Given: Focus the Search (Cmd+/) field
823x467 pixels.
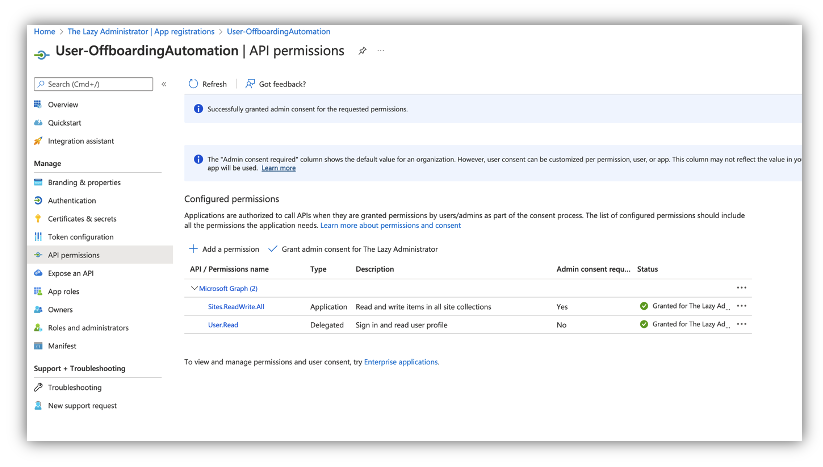Looking at the screenshot, I should tap(93, 84).
